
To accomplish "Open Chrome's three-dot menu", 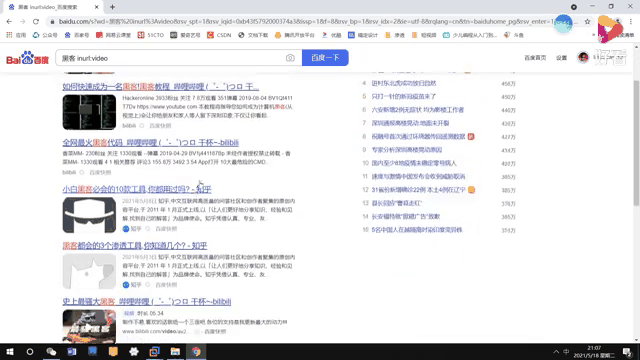I will [x=631, y=22].
